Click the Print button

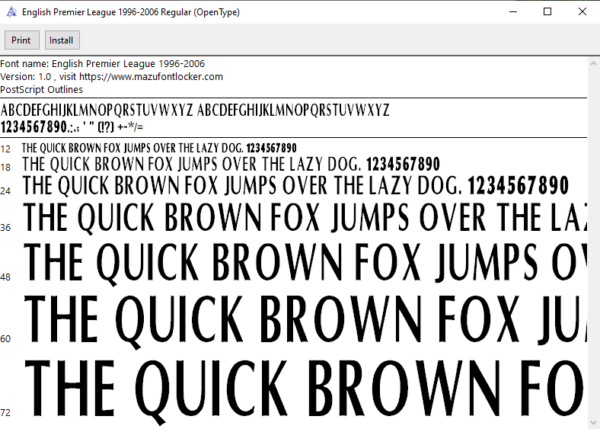(22, 40)
